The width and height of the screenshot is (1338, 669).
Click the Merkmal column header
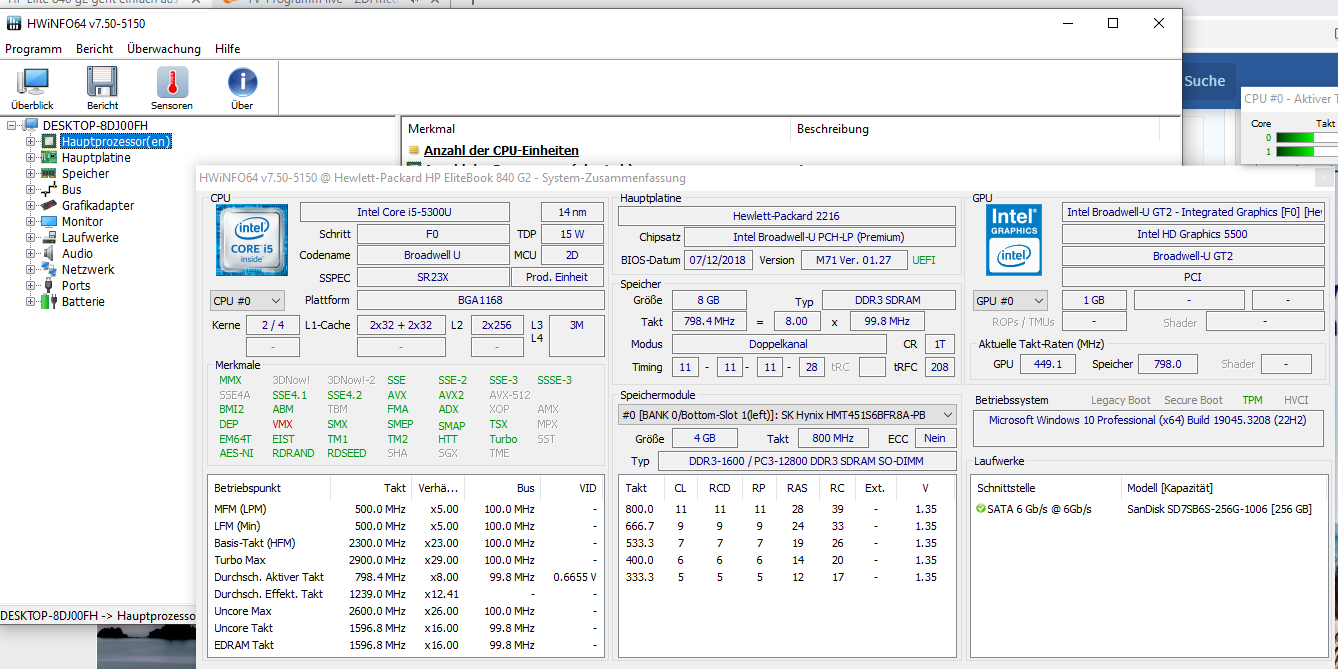(x=432, y=129)
